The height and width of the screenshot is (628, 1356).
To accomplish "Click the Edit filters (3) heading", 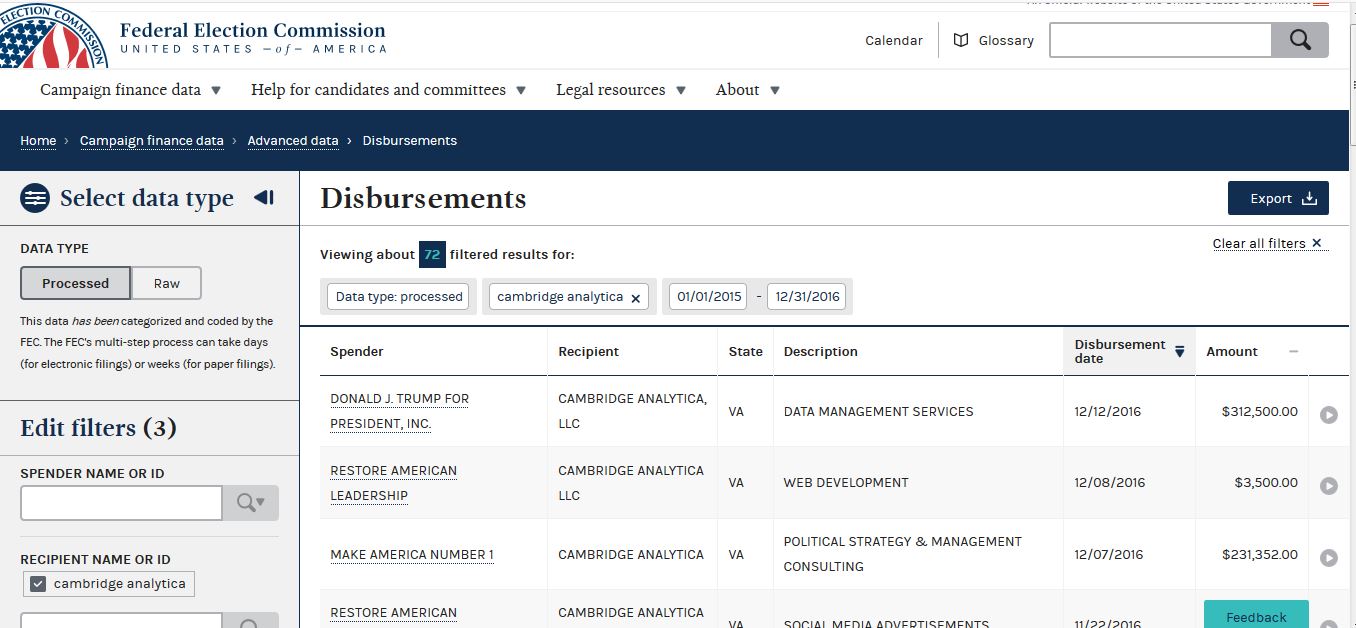I will point(99,428).
